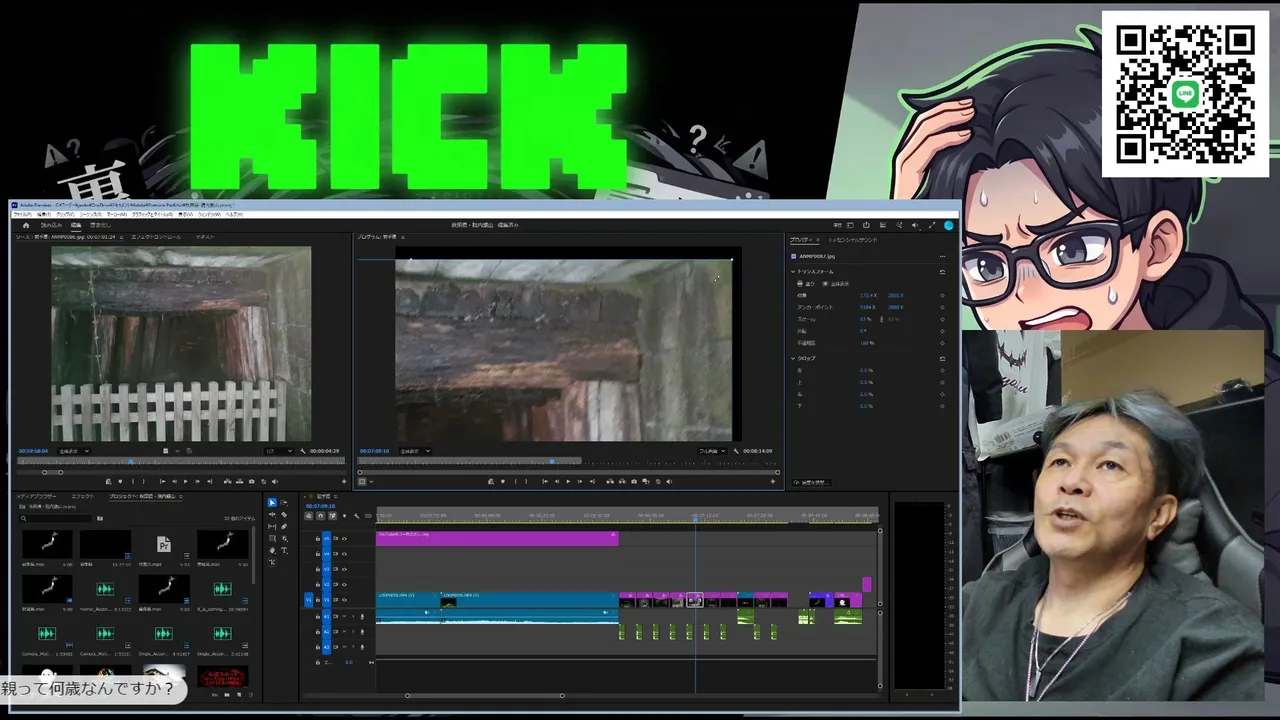Screen dimensions: 1280x720
Task: Select the Rectangle shape tool
Action: 272,539
